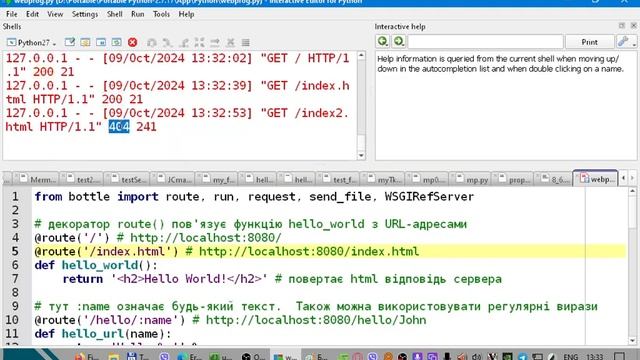Viewport: 640px width, 360px height.
Task: Click the greyed four-arrows debug icon
Action: pos(199,42)
